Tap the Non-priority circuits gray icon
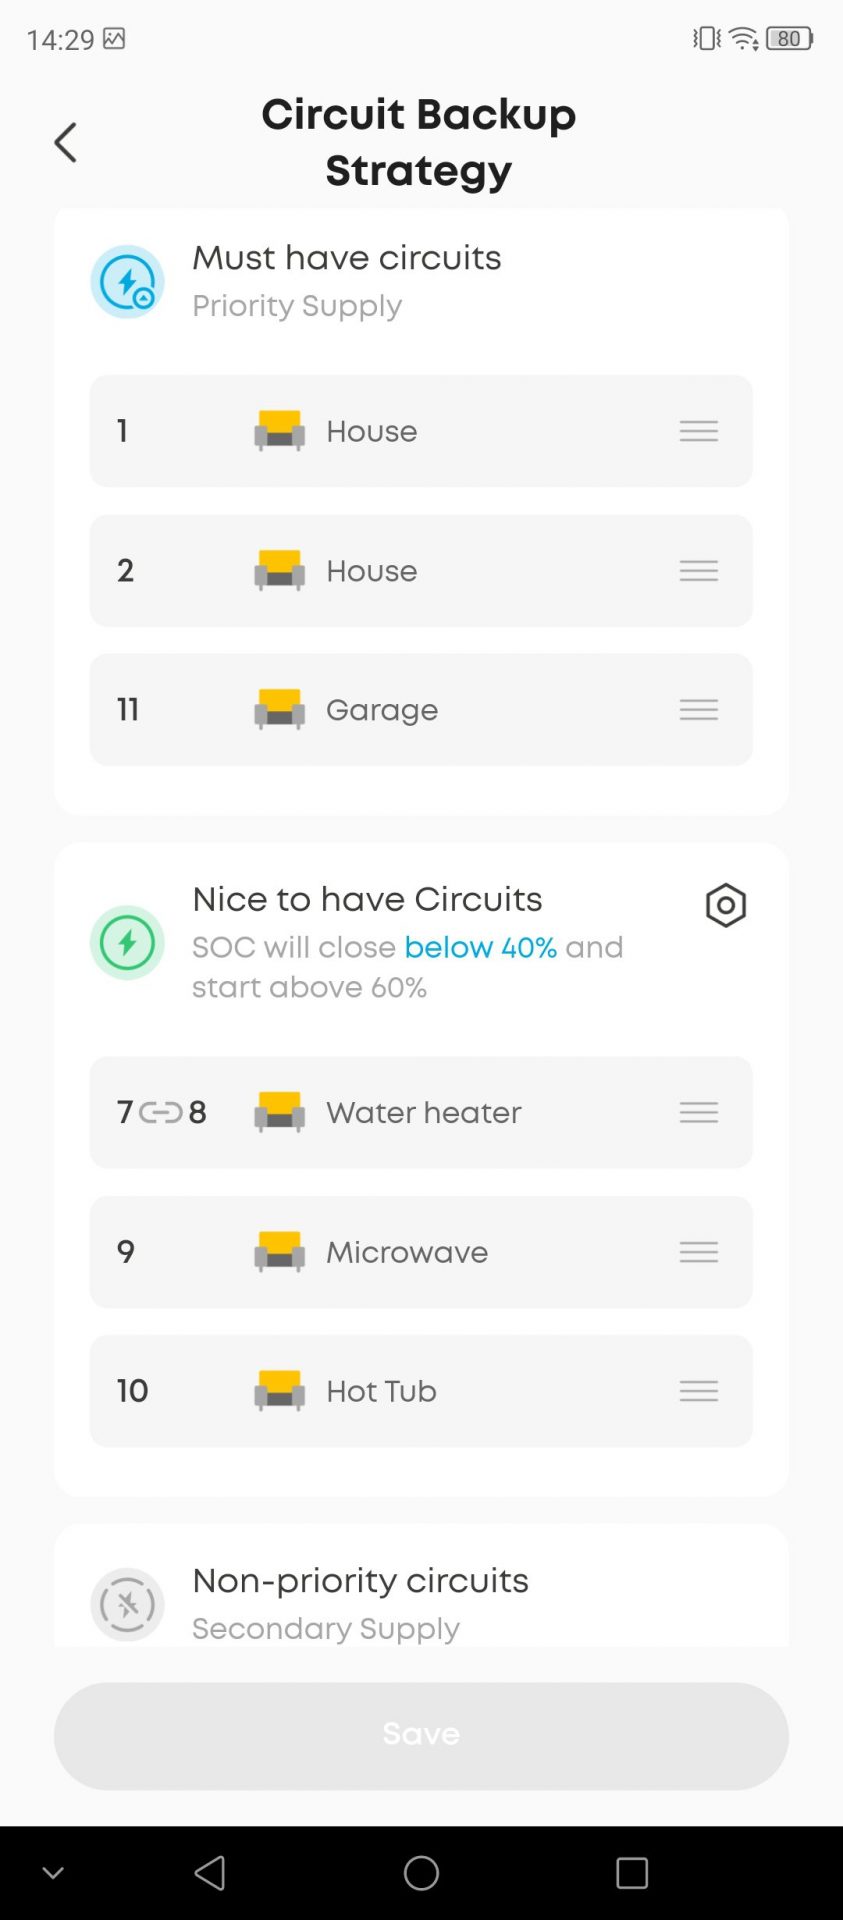 coord(128,1604)
